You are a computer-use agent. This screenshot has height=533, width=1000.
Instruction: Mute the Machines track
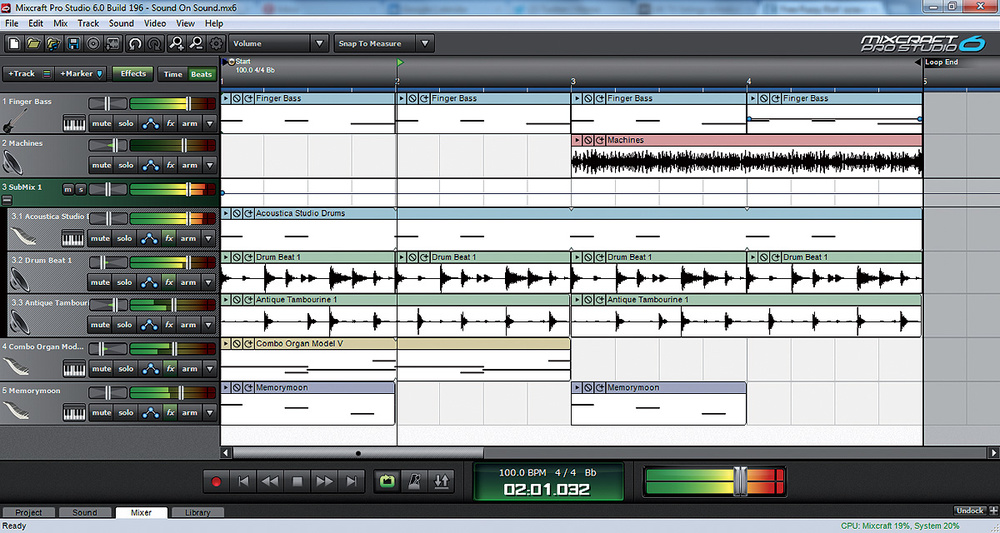click(101, 165)
